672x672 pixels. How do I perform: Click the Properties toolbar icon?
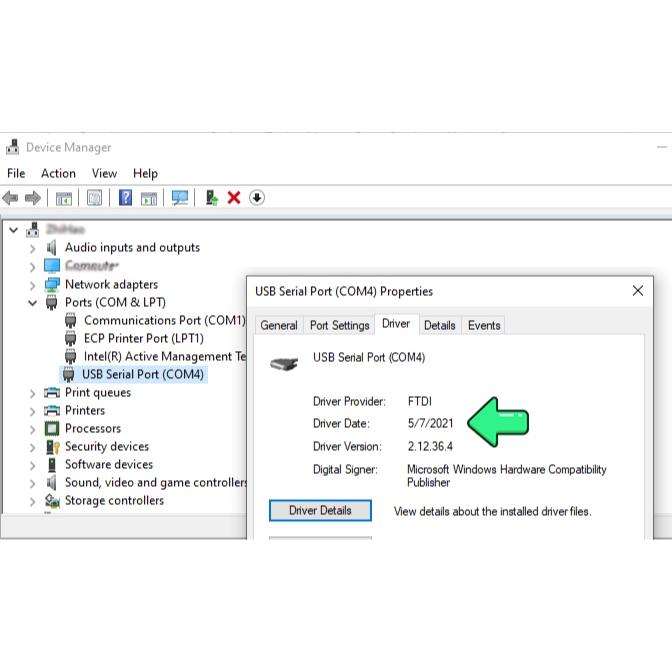[94, 198]
